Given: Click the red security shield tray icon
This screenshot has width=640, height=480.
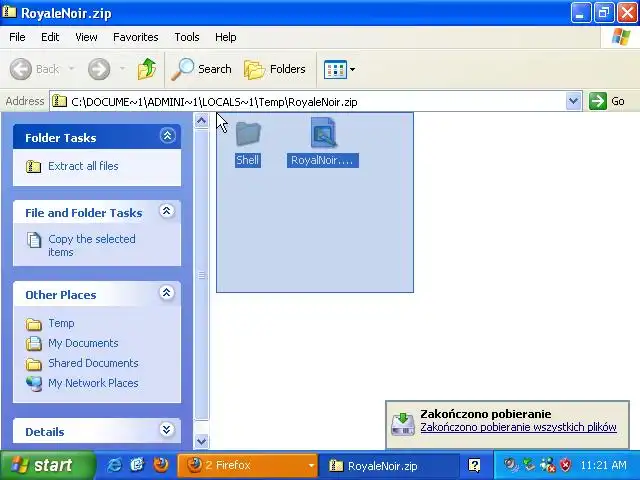Looking at the screenshot, I should coord(565,465).
